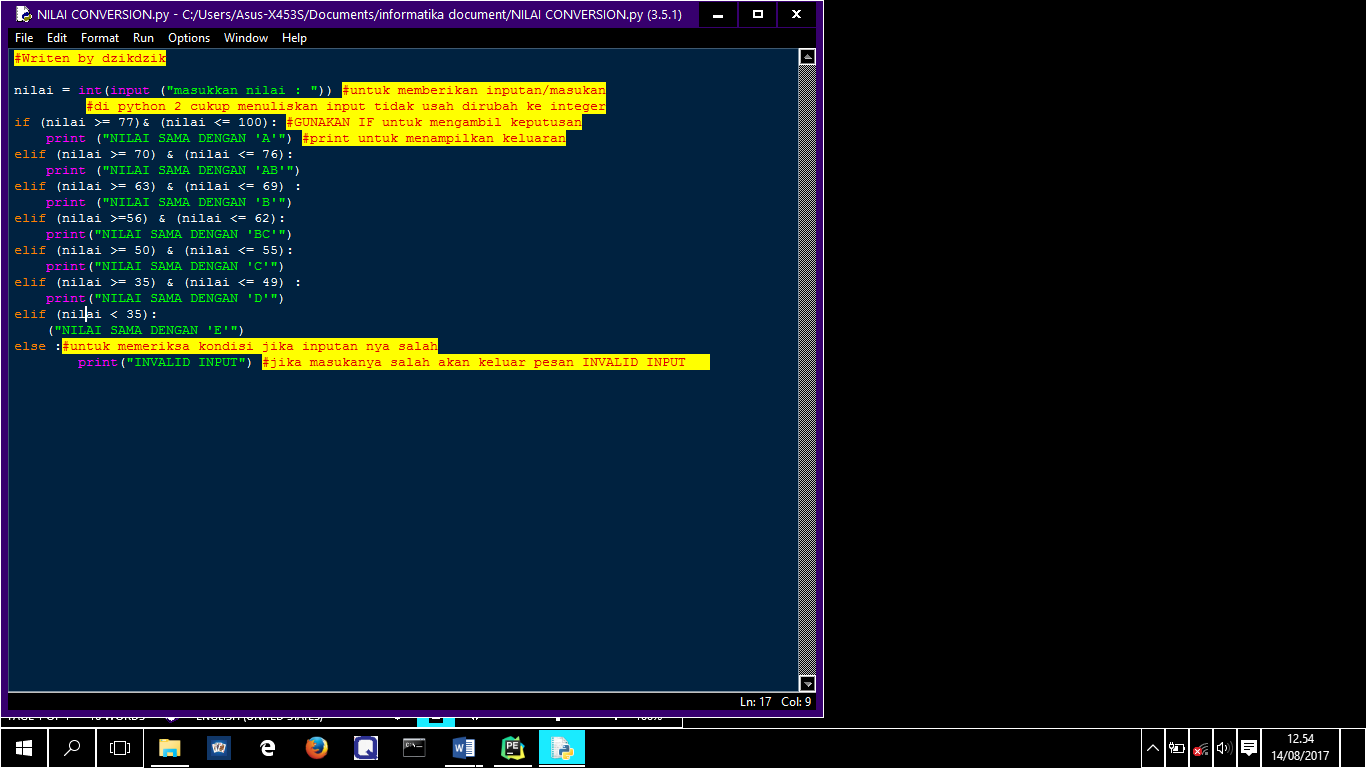Image resolution: width=1366 pixels, height=768 pixels.
Task: Switch to Python IDLE in taskbar
Action: tap(562, 747)
